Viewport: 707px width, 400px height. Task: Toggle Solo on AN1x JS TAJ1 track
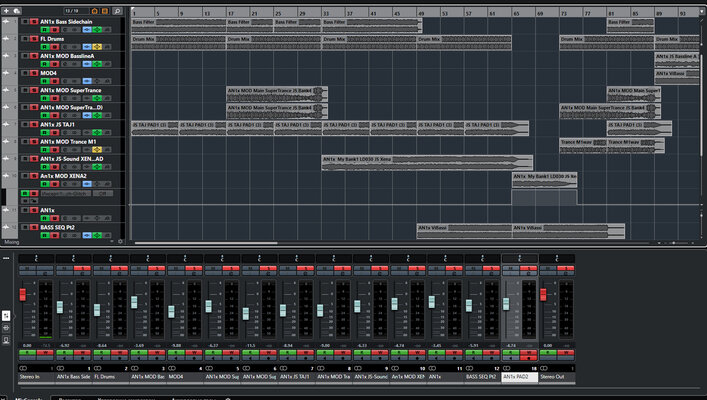click(x=34, y=124)
